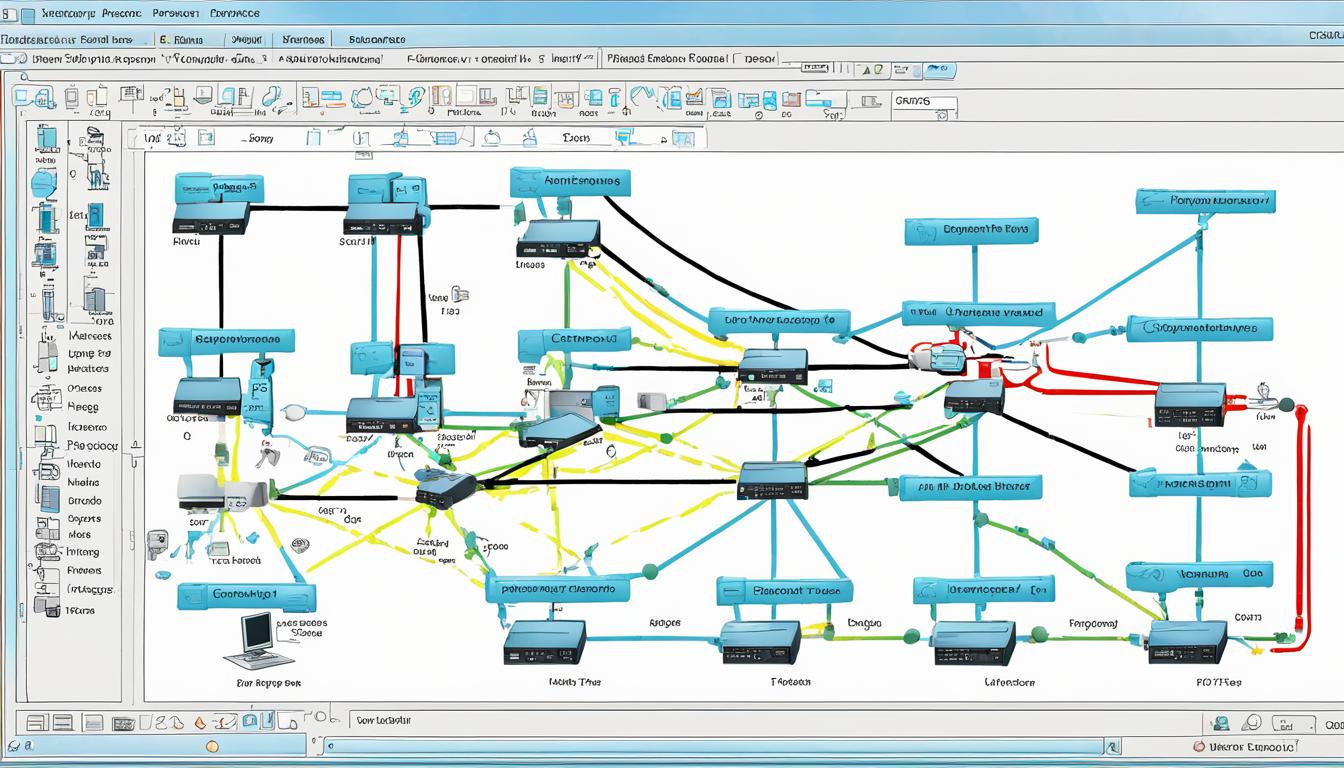The width and height of the screenshot is (1344, 768).
Task: Click the orange circle in the bottom status bar
Action: coord(211,746)
